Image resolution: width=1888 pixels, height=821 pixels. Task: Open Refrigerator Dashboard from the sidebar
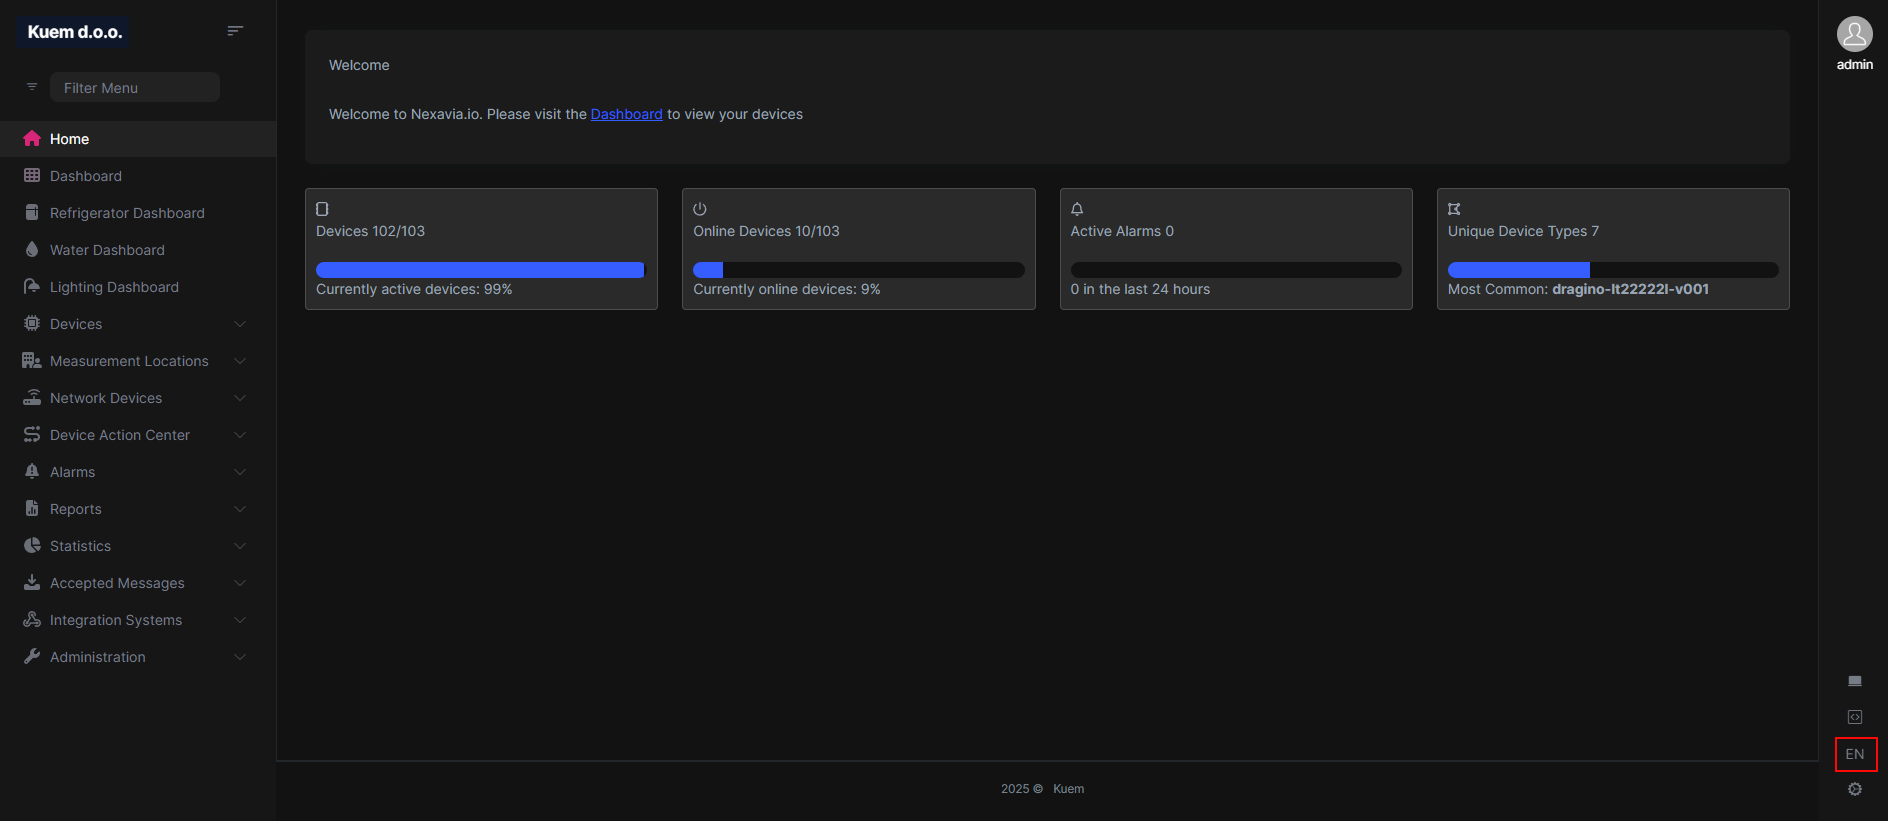point(127,213)
